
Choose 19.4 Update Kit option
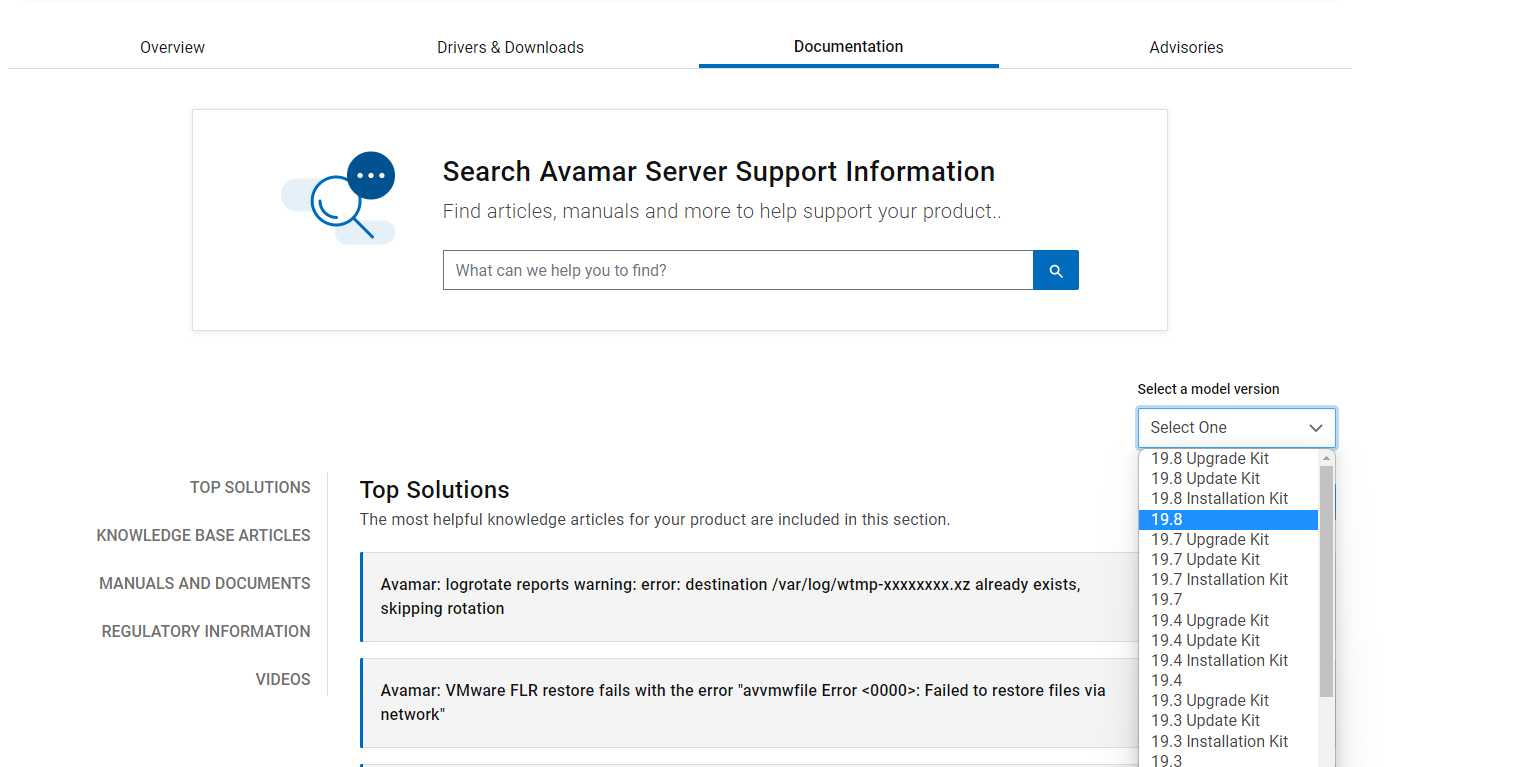pos(1228,640)
